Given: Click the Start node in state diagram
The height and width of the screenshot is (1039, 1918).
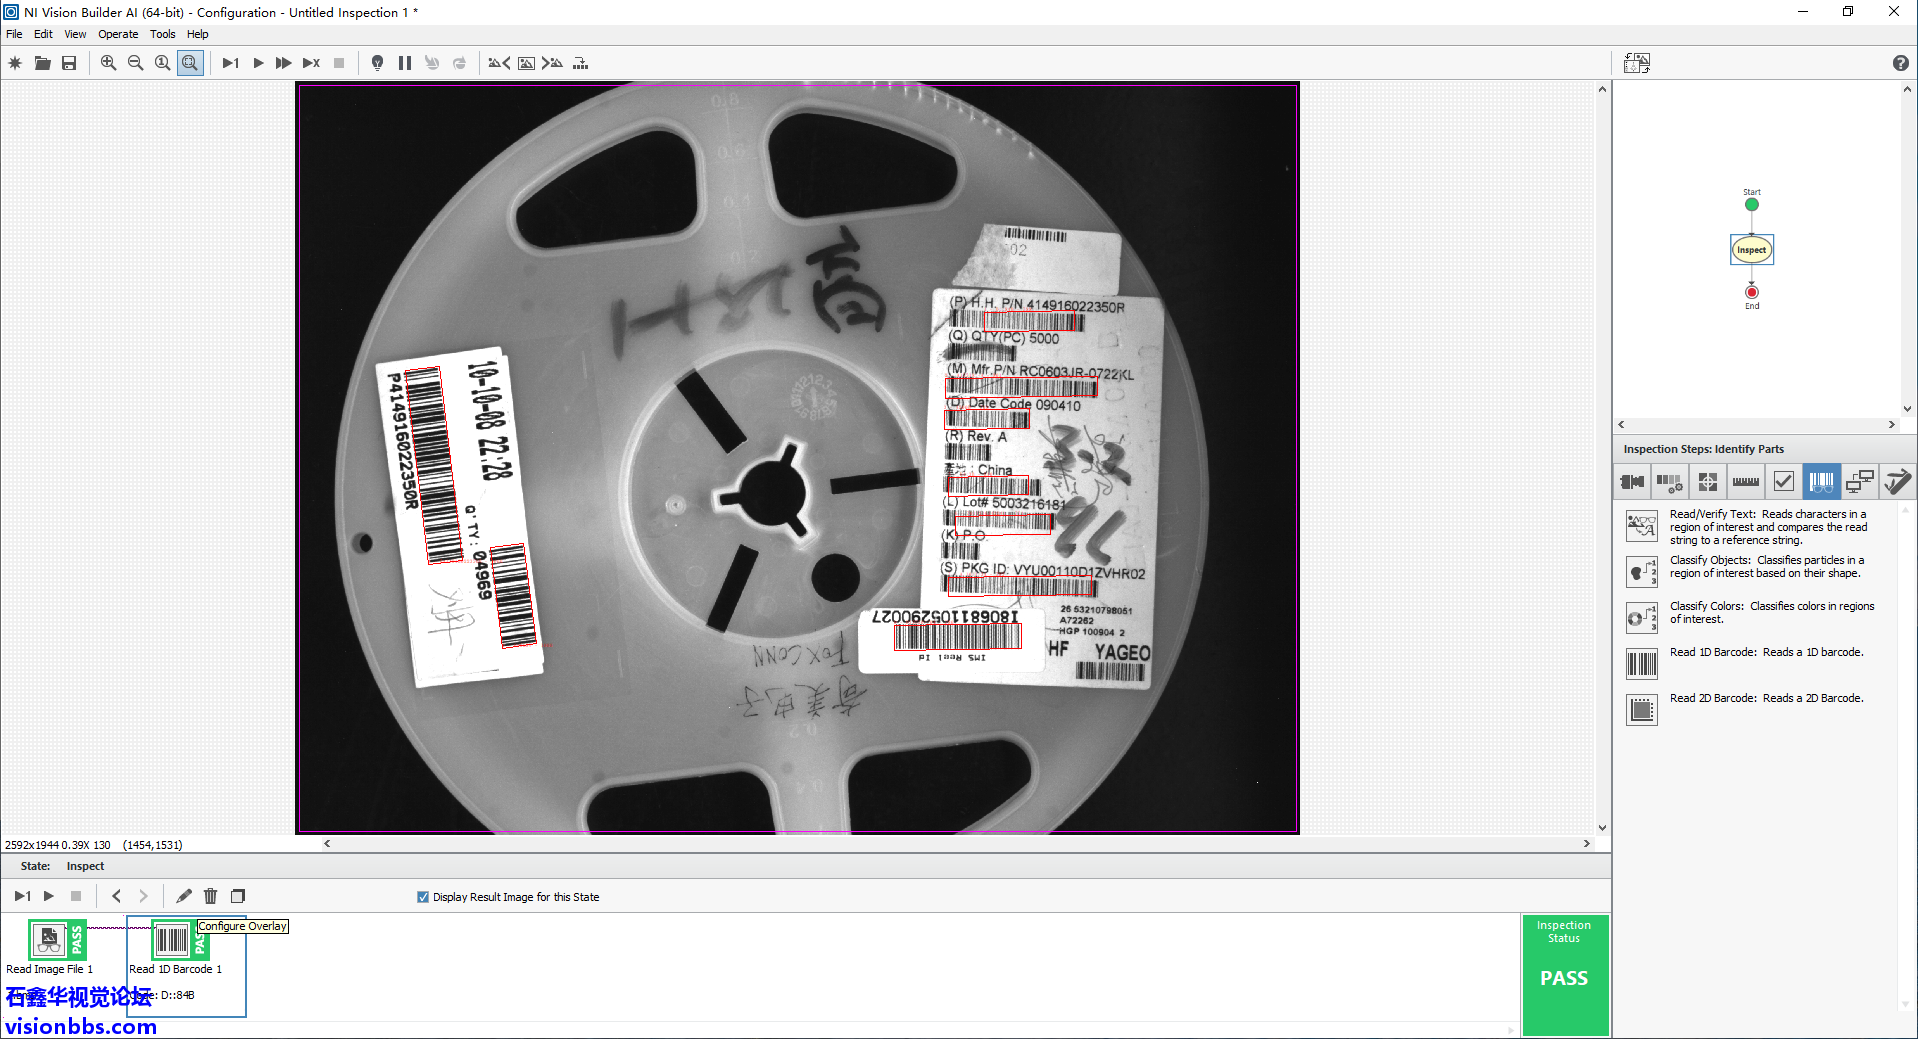Looking at the screenshot, I should (1751, 204).
